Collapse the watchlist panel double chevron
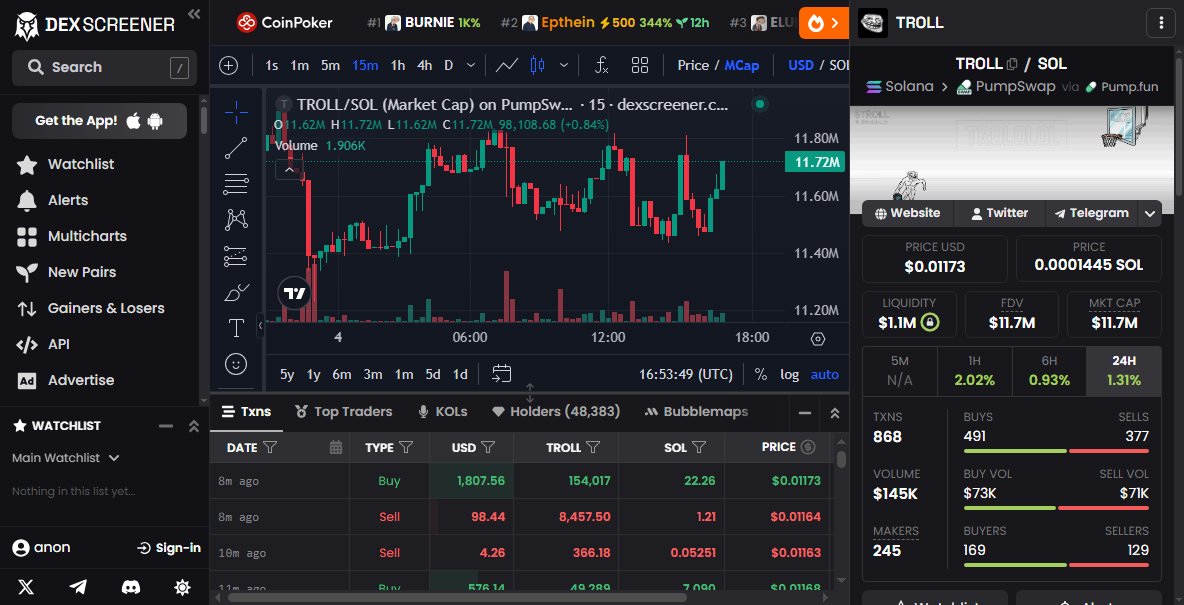 click(x=193, y=427)
